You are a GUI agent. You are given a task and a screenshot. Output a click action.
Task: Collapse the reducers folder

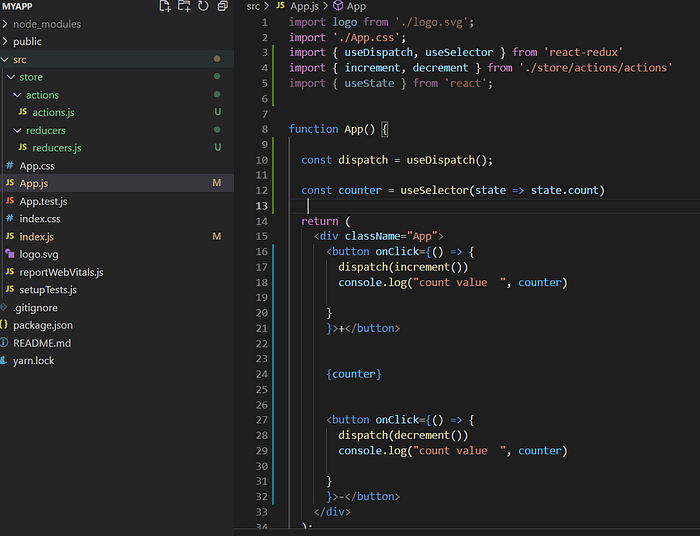coord(17,130)
